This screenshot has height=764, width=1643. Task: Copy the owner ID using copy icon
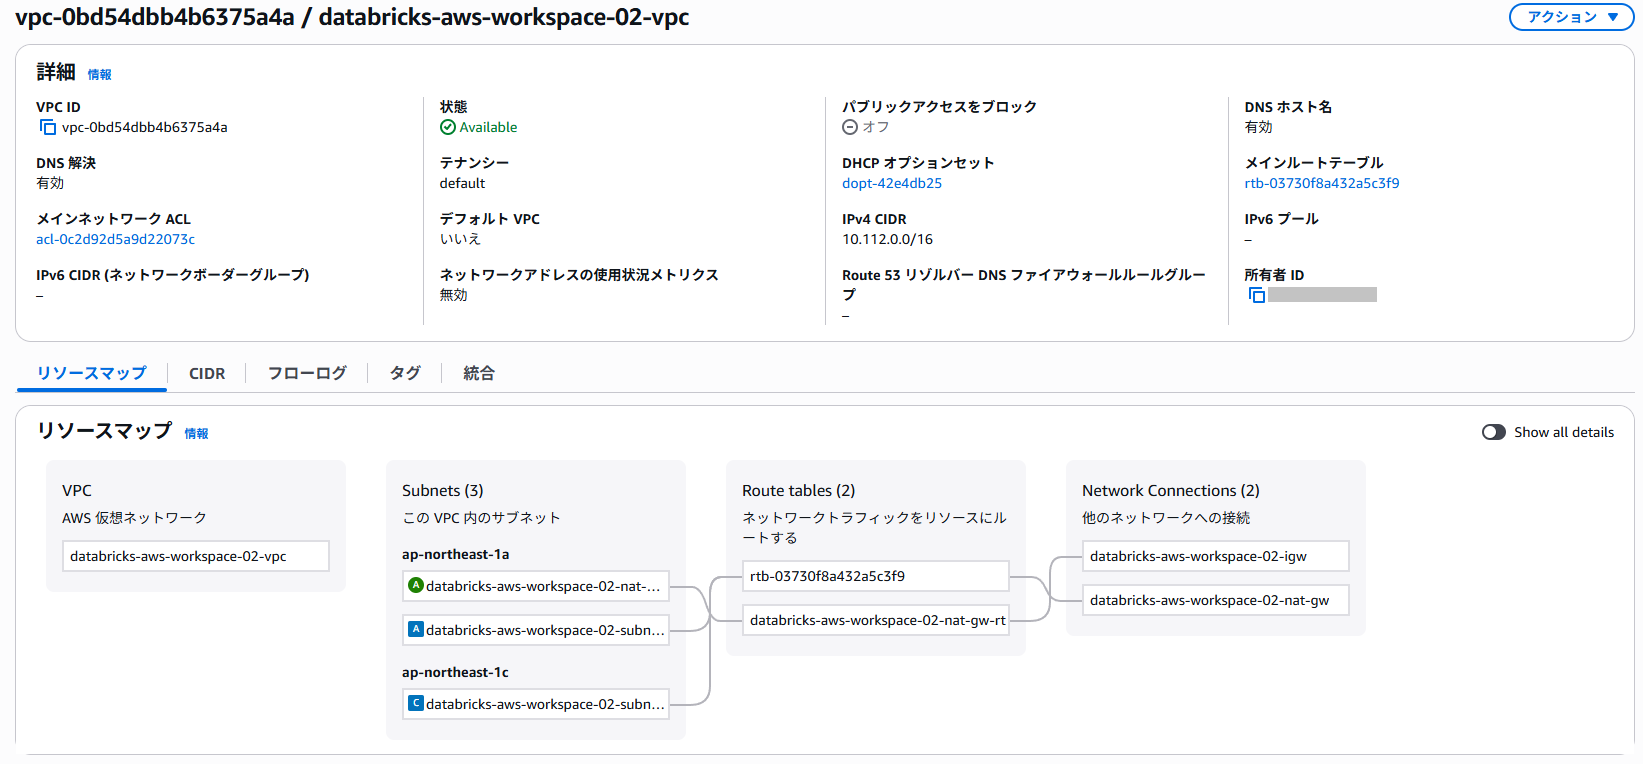coord(1256,295)
